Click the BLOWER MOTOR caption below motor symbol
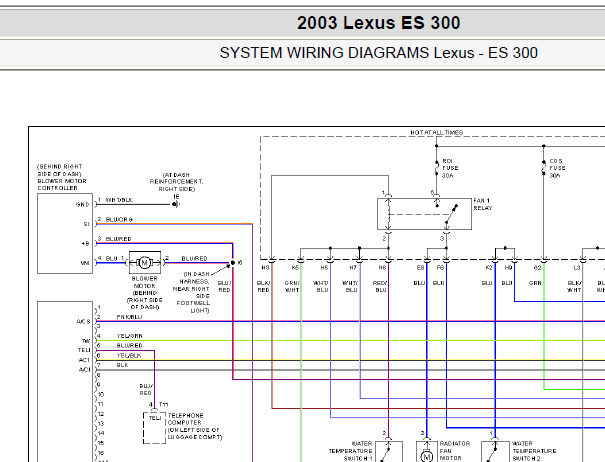Image resolution: width=605 pixels, height=462 pixels. [145, 293]
